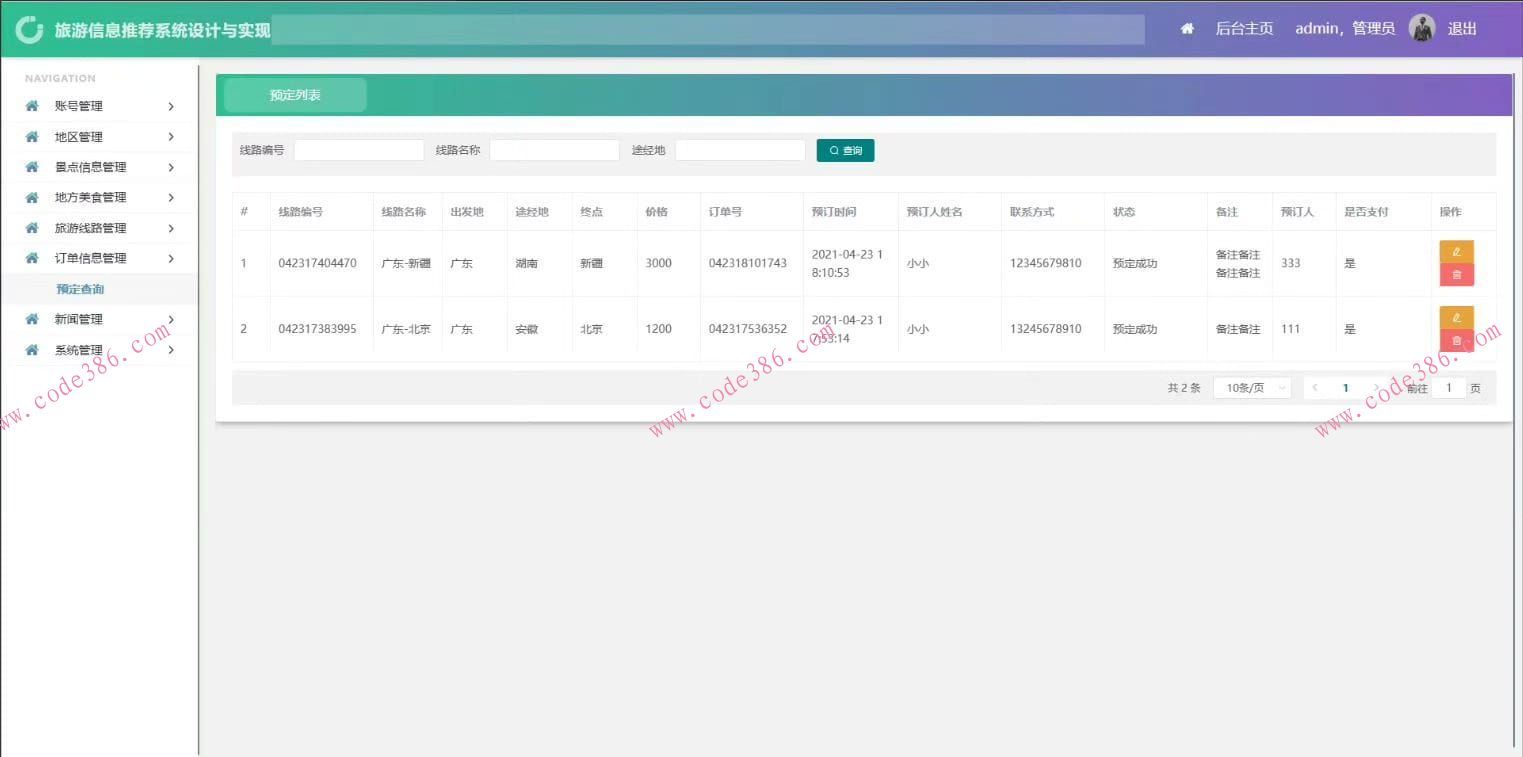The width and height of the screenshot is (1523, 757).
Task: Click the house icon beside 地区管理
Action: 32,137
